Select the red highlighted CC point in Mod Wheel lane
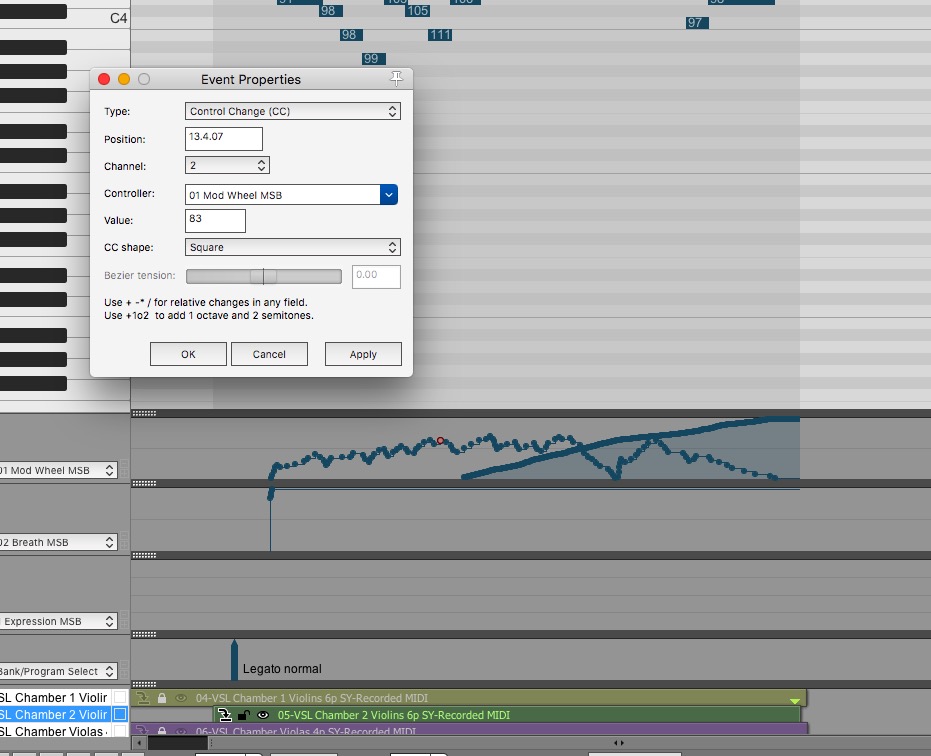The width and height of the screenshot is (931, 756). [x=440, y=441]
